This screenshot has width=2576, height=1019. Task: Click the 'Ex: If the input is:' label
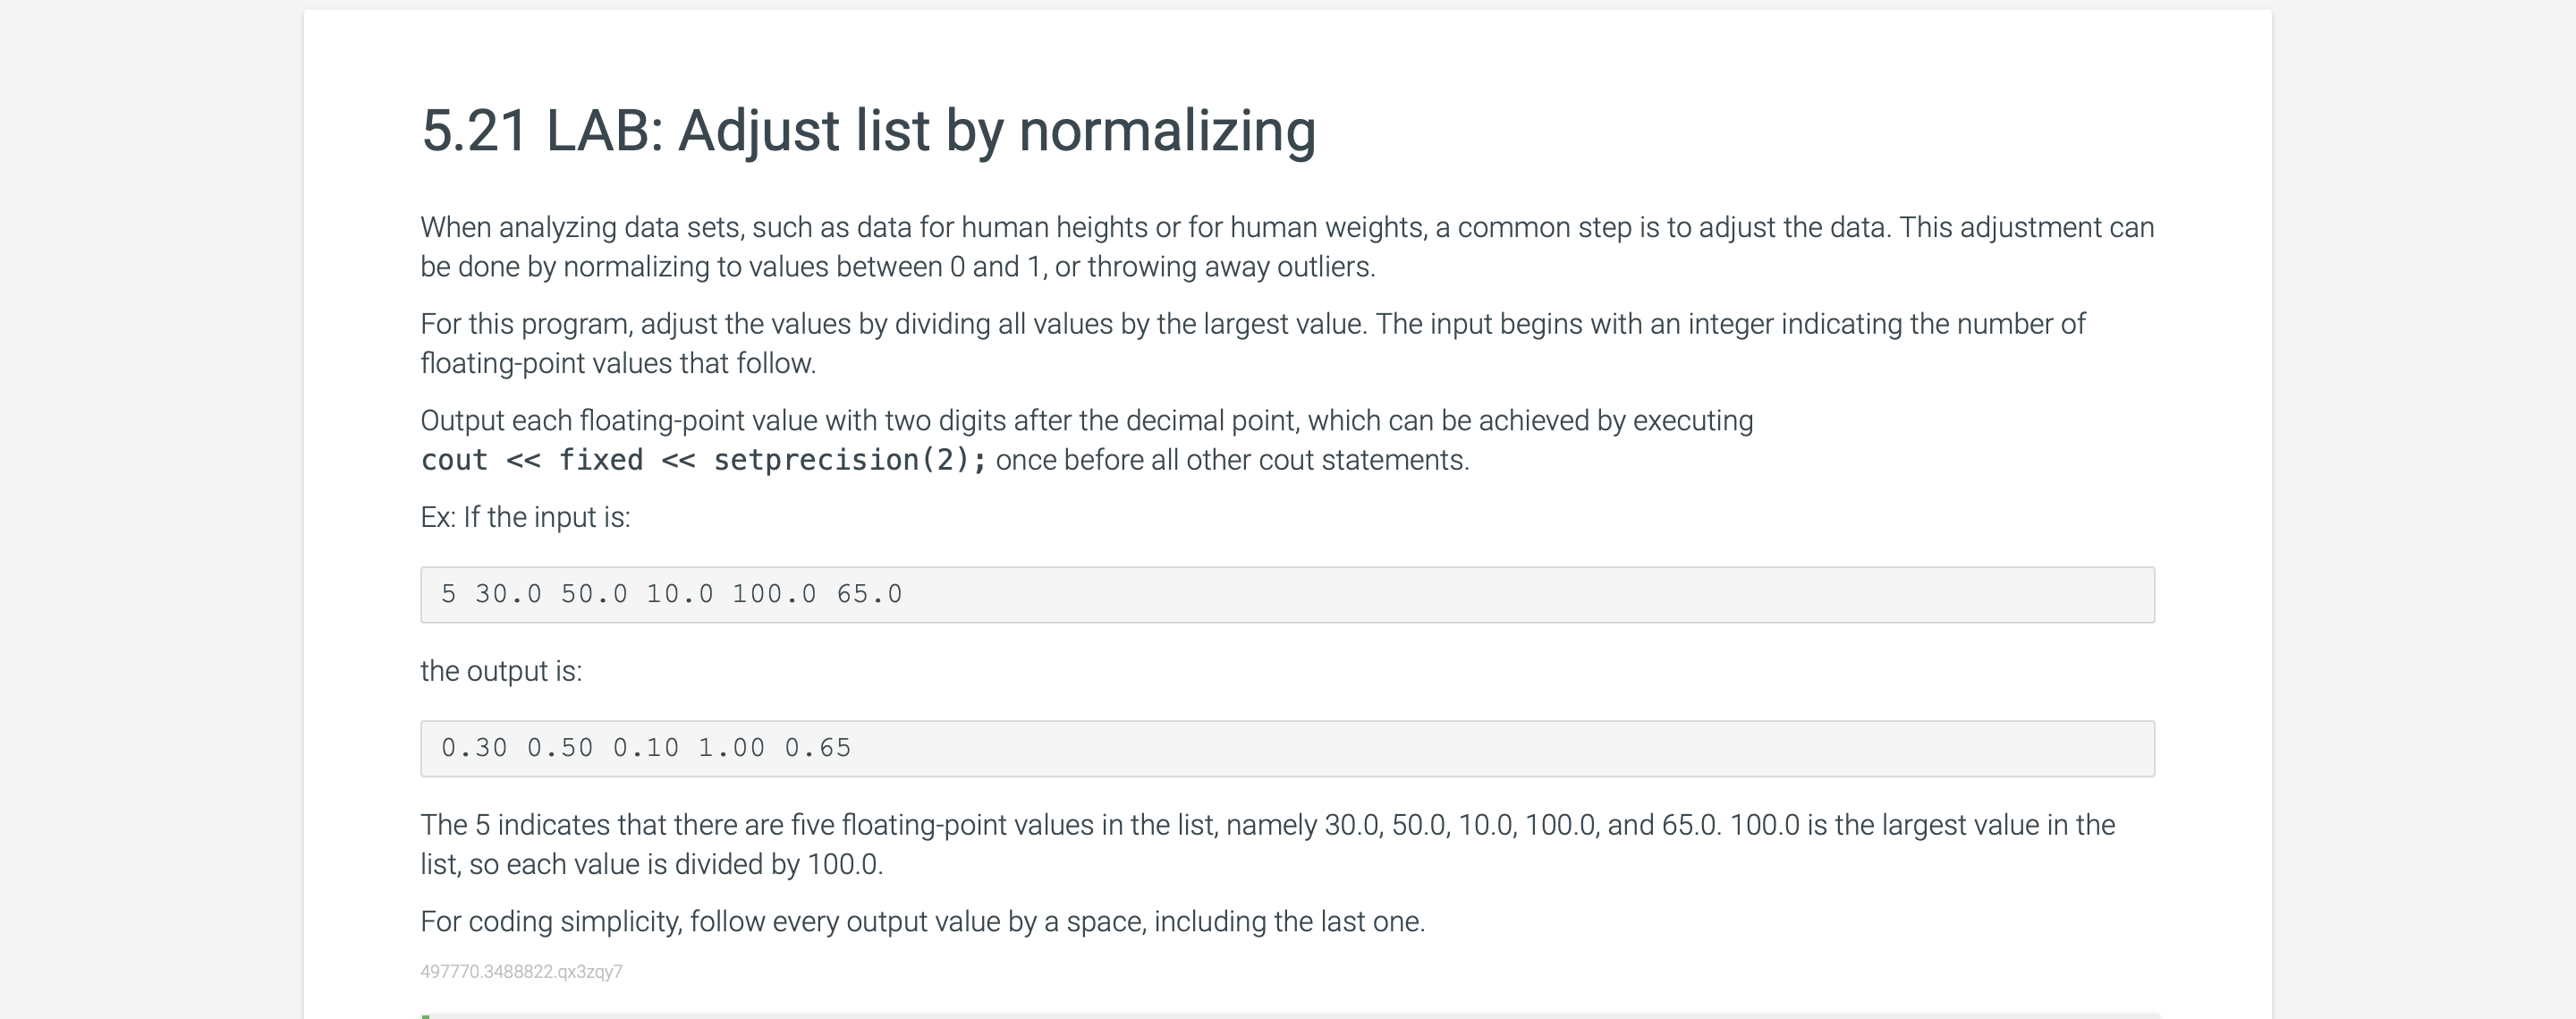[525, 517]
